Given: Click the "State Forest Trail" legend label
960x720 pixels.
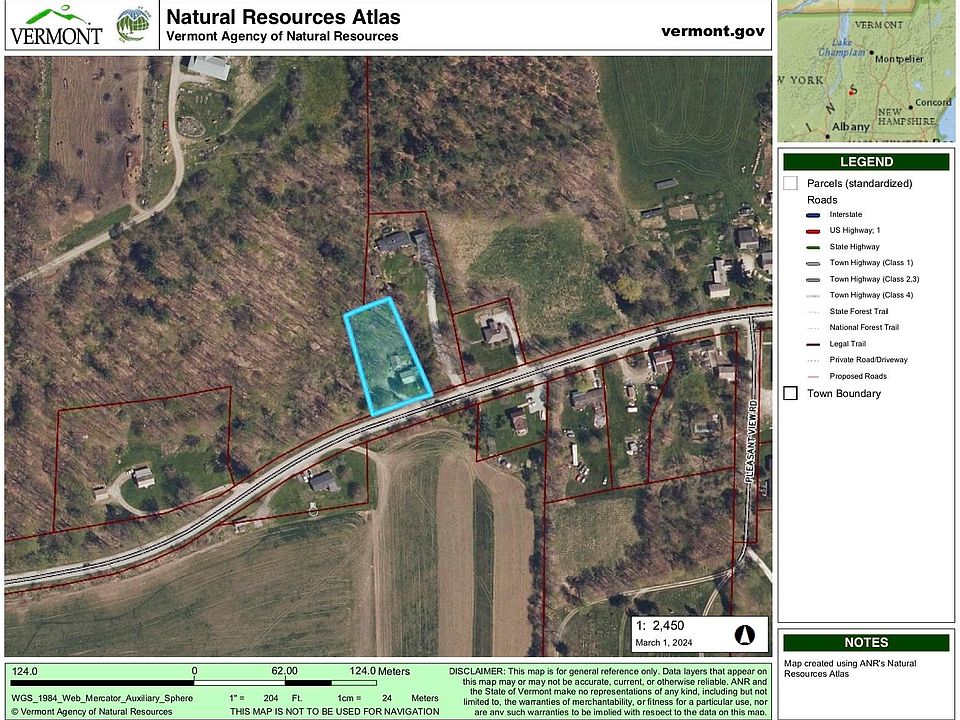Looking at the screenshot, I should [x=858, y=312].
